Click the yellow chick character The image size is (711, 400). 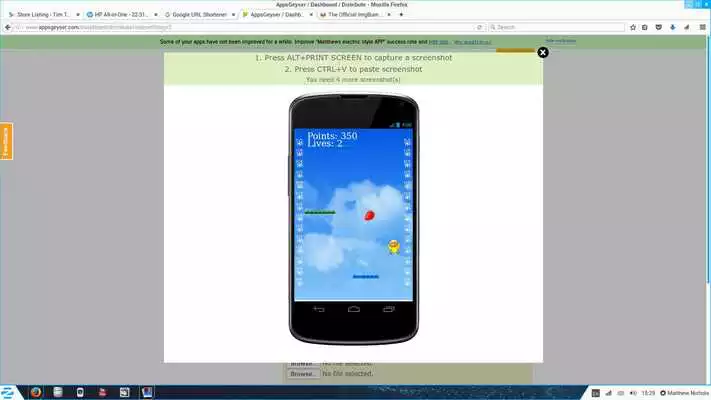point(394,246)
